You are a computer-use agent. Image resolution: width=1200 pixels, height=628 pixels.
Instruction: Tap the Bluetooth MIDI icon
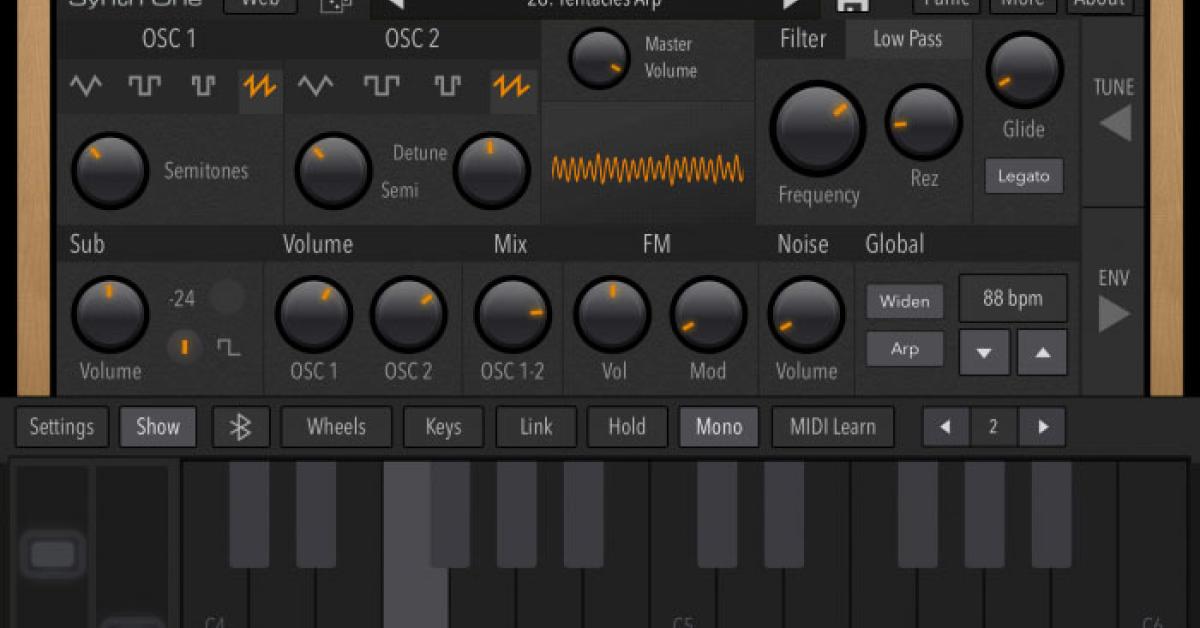[x=240, y=426]
